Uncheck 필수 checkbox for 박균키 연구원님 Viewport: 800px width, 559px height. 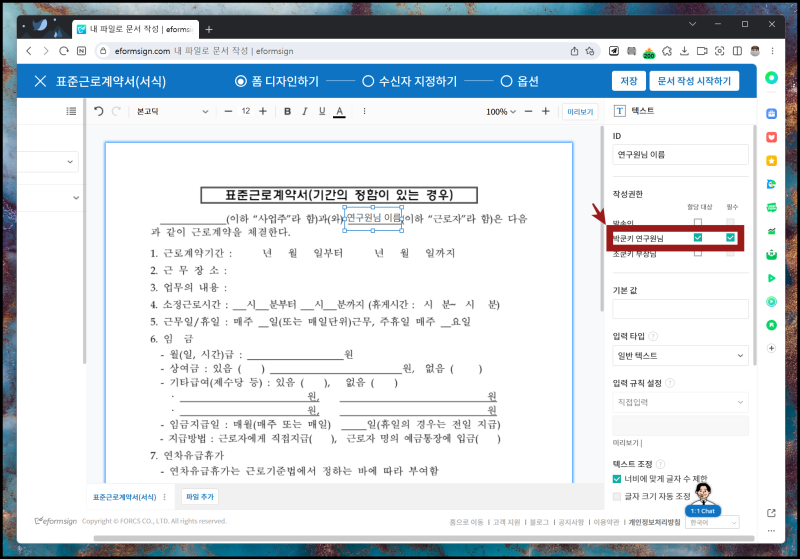coord(731,238)
